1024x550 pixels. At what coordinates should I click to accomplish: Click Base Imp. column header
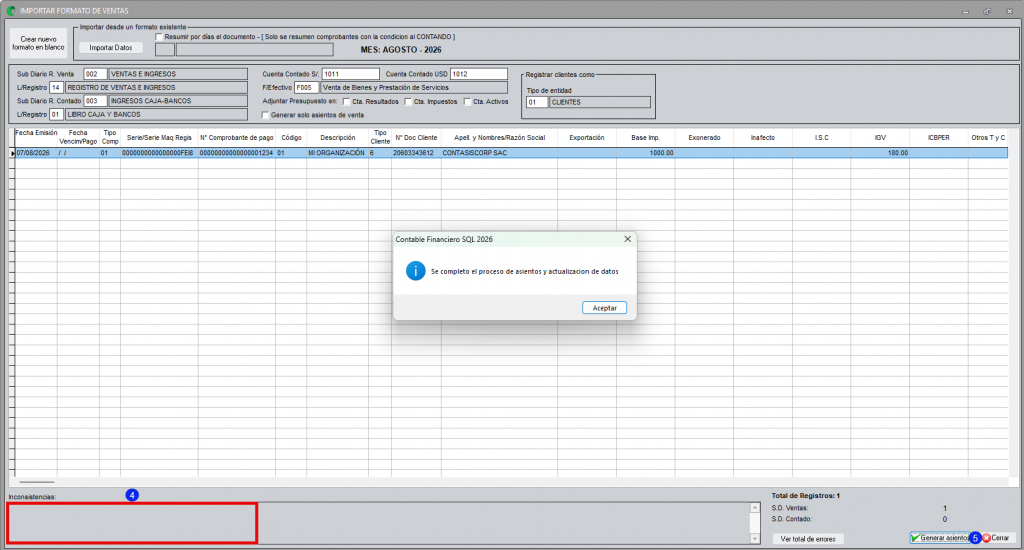coord(645,138)
